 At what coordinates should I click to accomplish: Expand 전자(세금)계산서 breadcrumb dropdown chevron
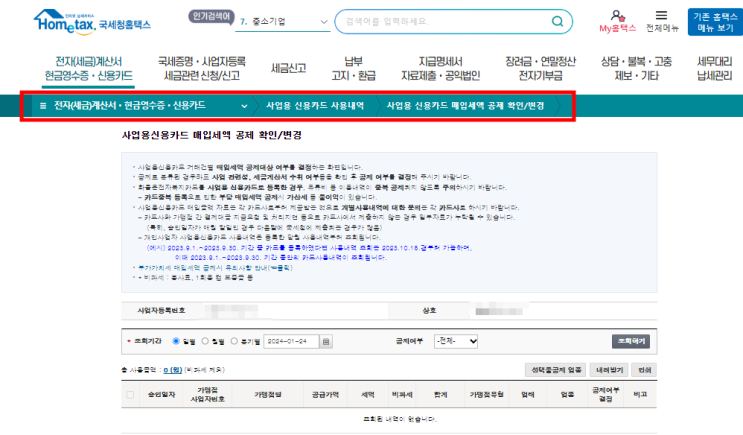245,106
